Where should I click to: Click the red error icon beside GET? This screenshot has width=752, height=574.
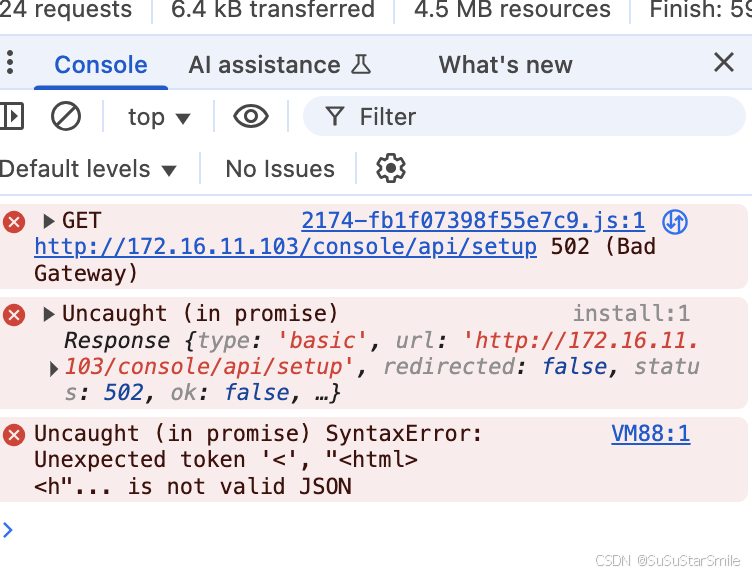tap(14, 222)
